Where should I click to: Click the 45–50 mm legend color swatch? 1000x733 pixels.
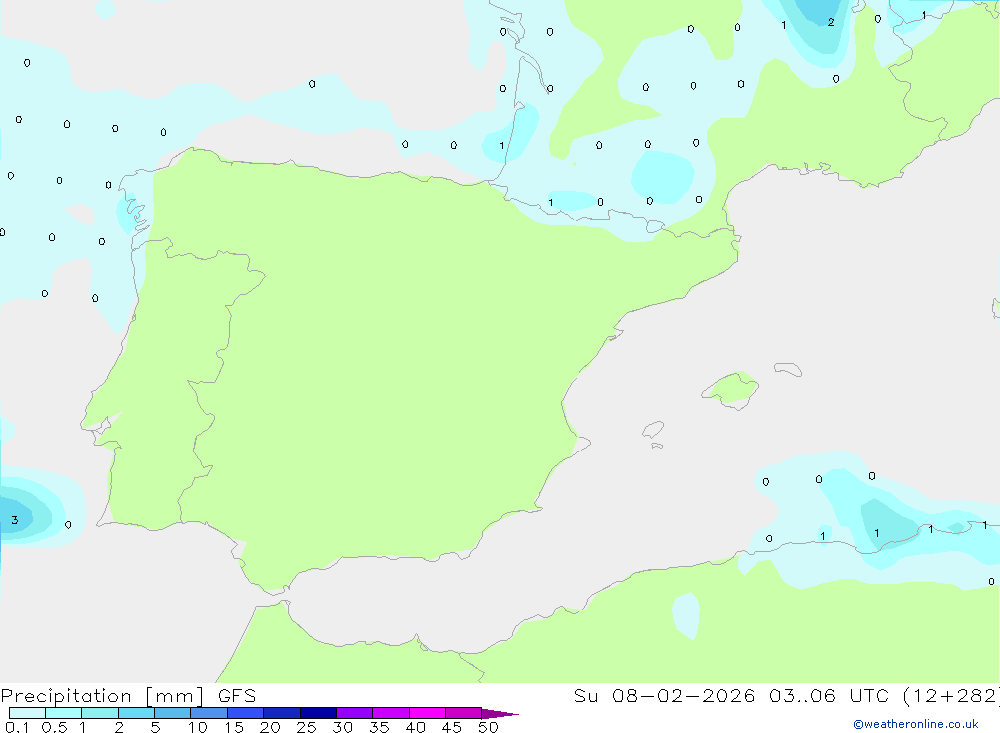463,713
